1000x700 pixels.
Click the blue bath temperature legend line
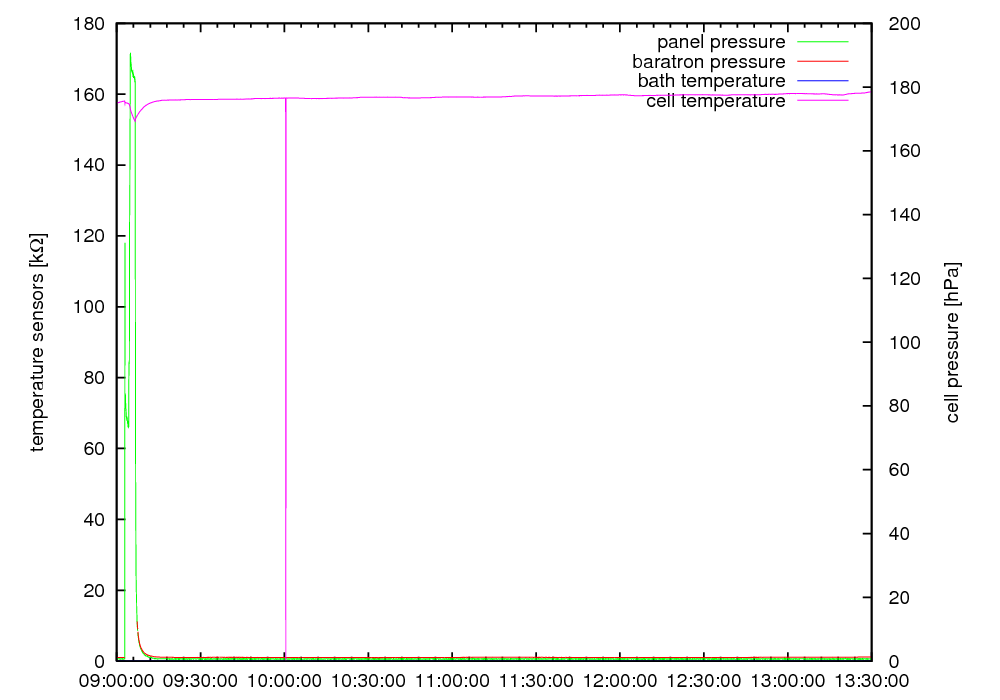(x=822, y=80)
